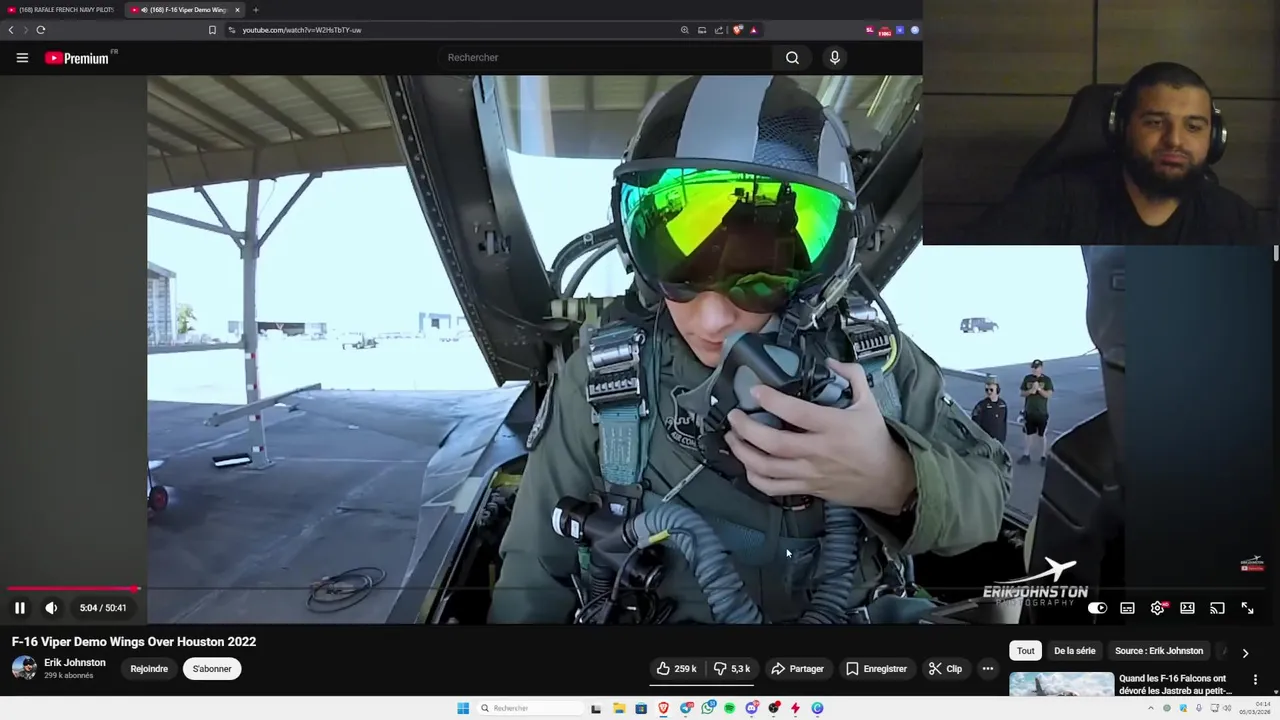Click the Rechercher search field on YouTube

click(605, 58)
